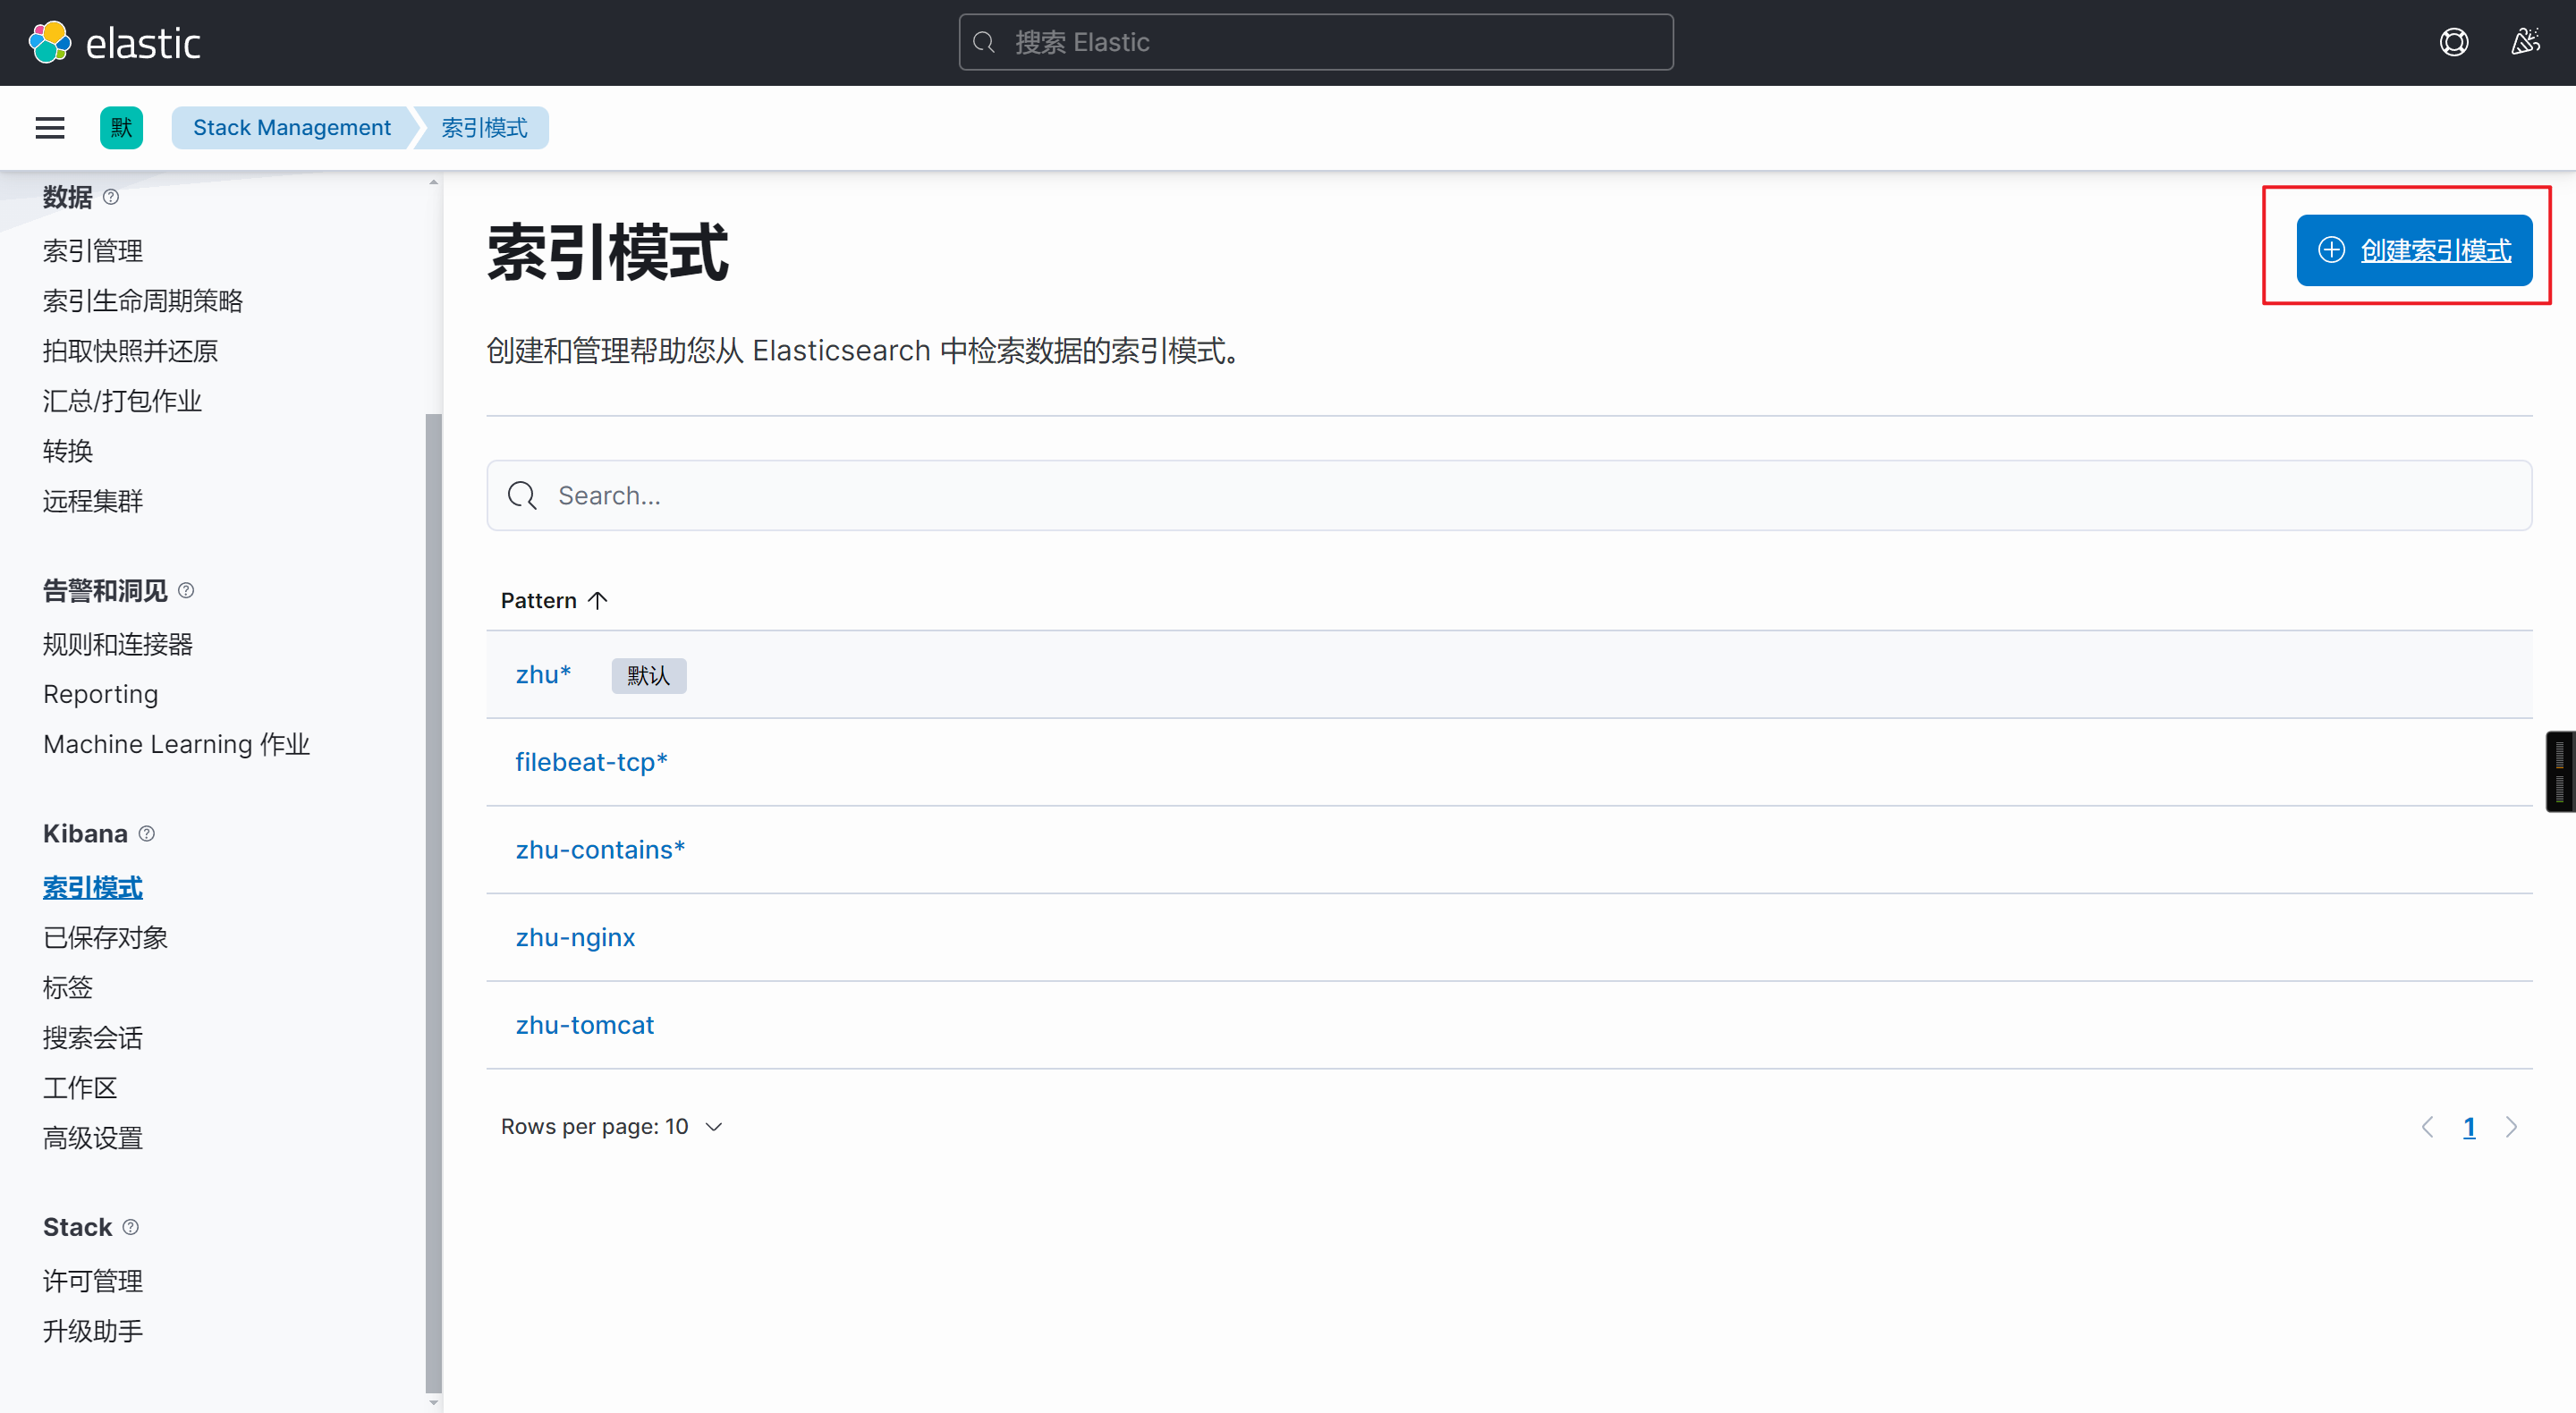The image size is (2576, 1413).
Task: Open 升级助手 in sidebar
Action: pyautogui.click(x=93, y=1330)
